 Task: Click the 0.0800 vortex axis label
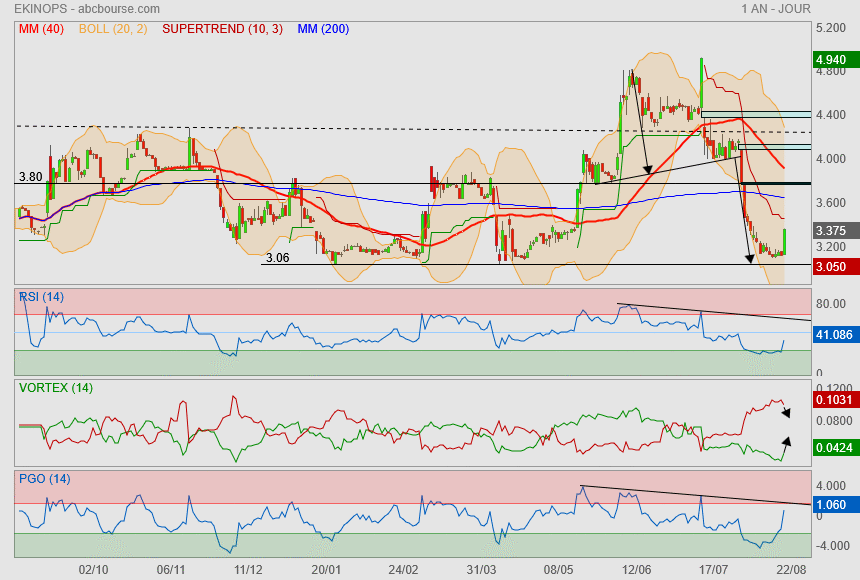pos(834,421)
